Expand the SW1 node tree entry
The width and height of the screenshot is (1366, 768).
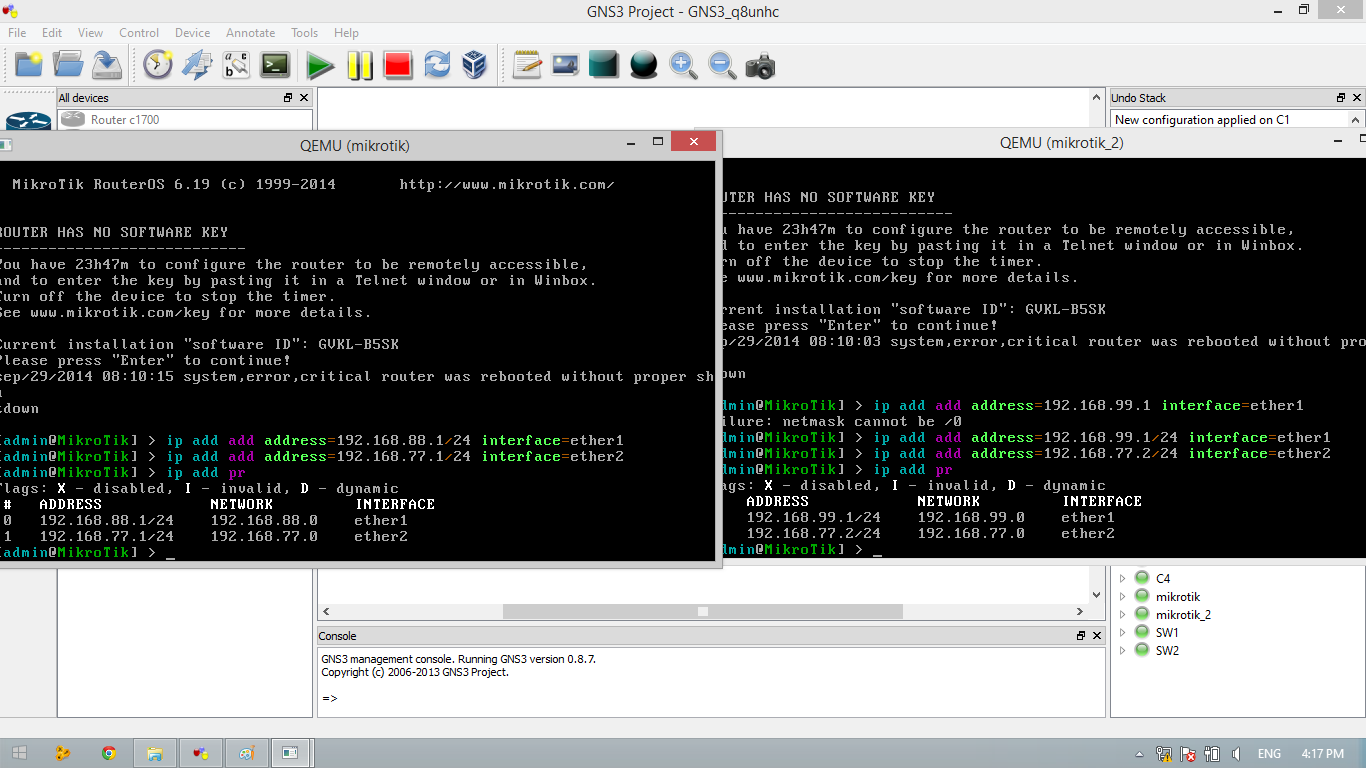click(1124, 632)
